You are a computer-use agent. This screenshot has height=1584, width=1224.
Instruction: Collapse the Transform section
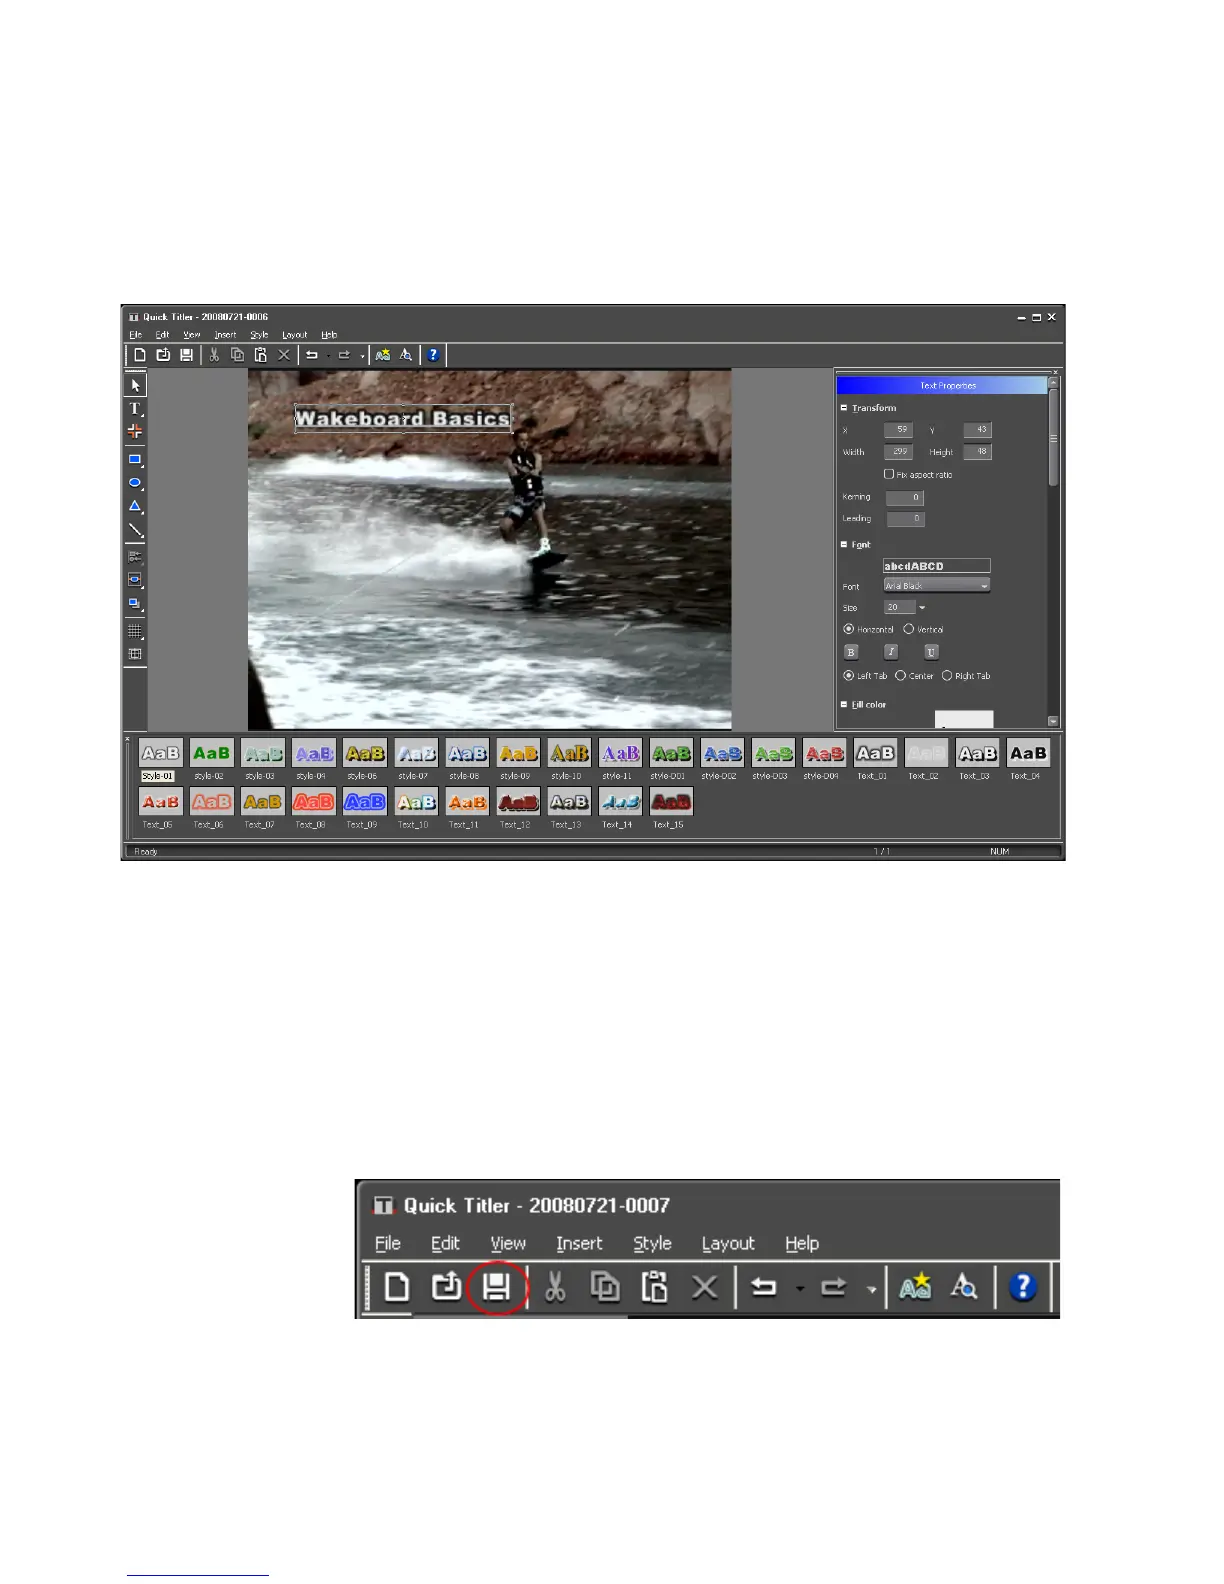click(x=844, y=408)
